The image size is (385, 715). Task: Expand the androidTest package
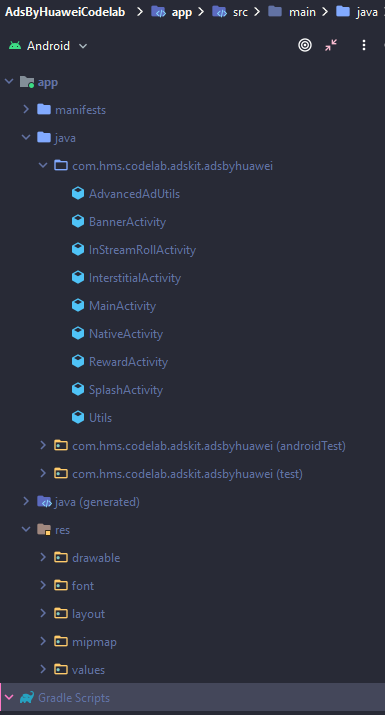click(x=43, y=445)
